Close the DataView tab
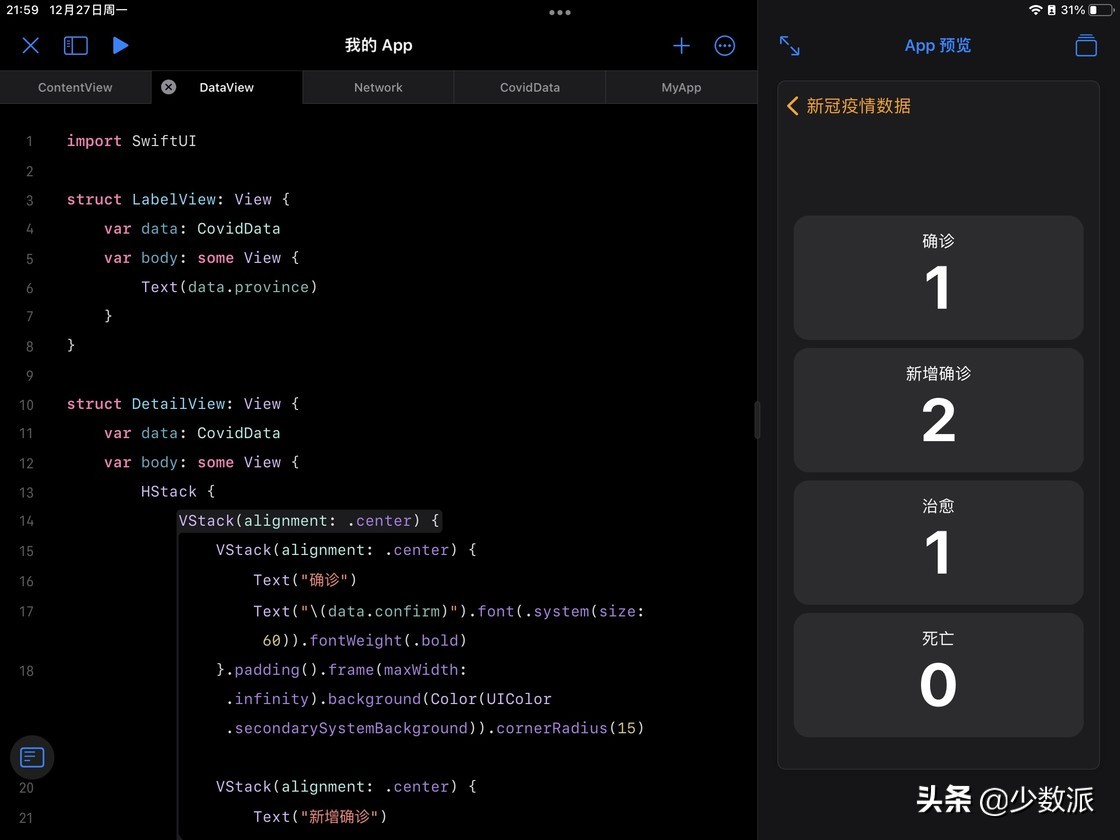This screenshot has height=840, width=1120. (x=169, y=87)
